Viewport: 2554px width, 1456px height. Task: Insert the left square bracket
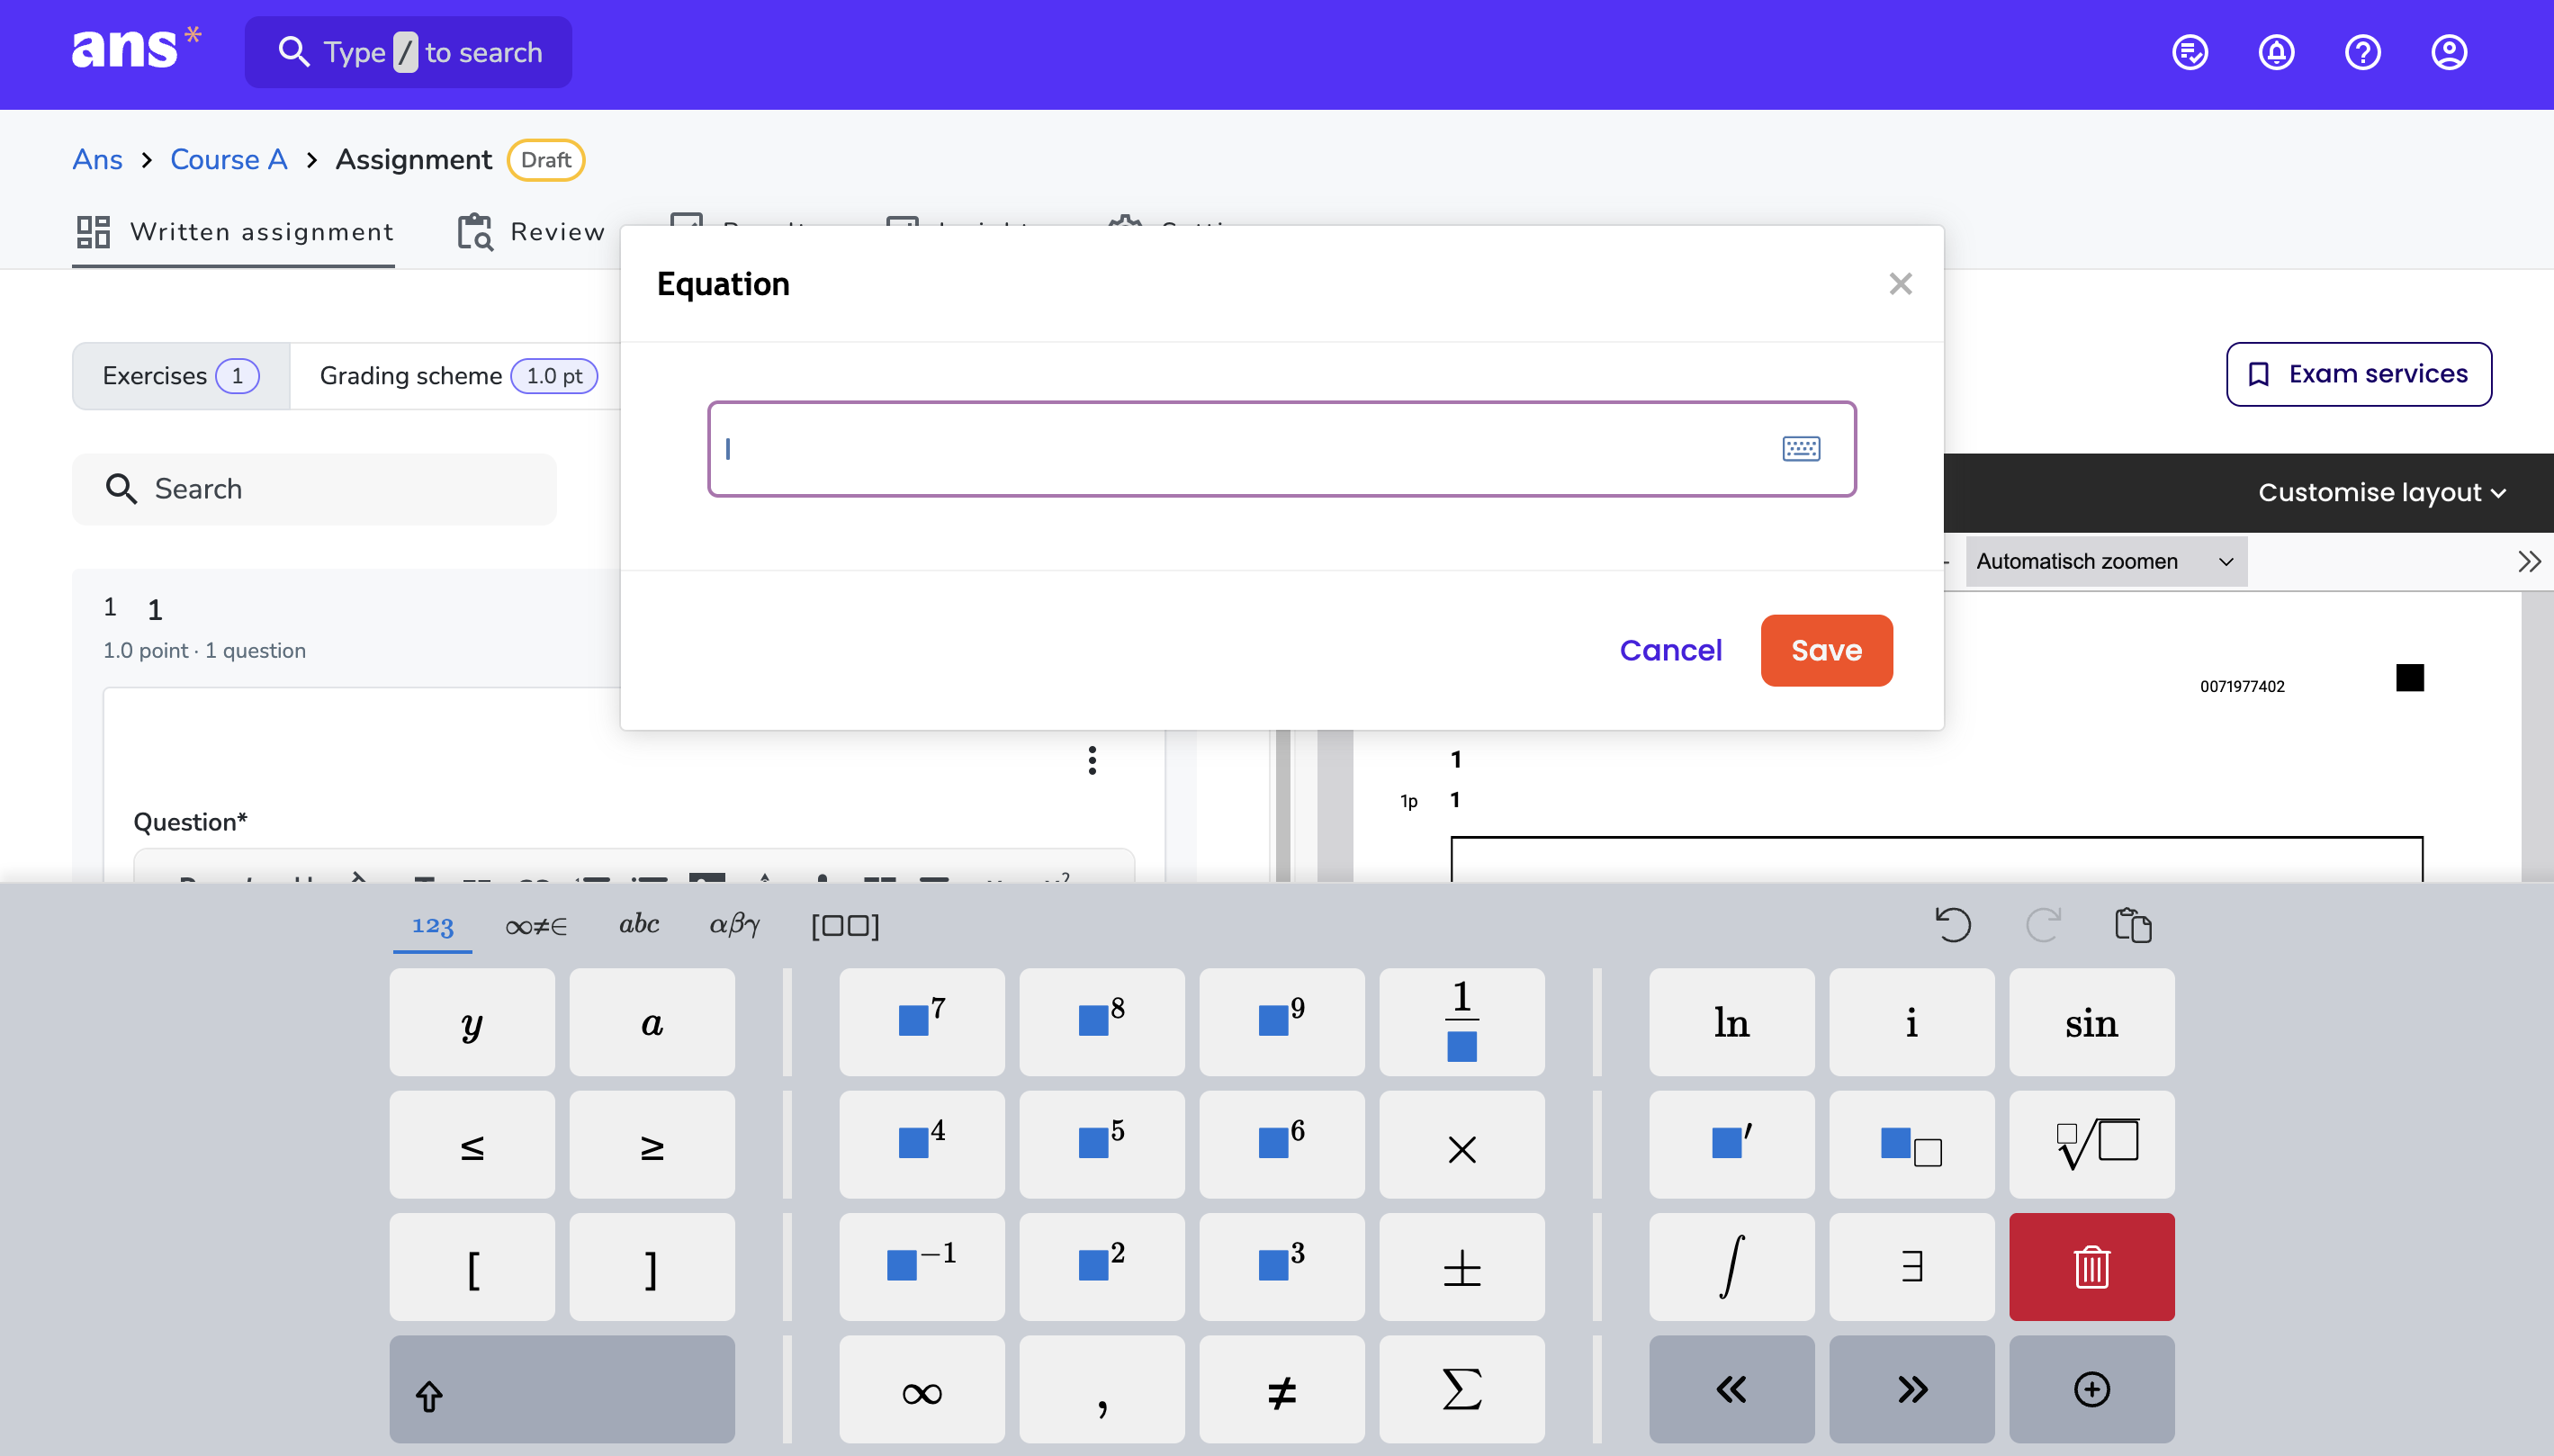(472, 1267)
